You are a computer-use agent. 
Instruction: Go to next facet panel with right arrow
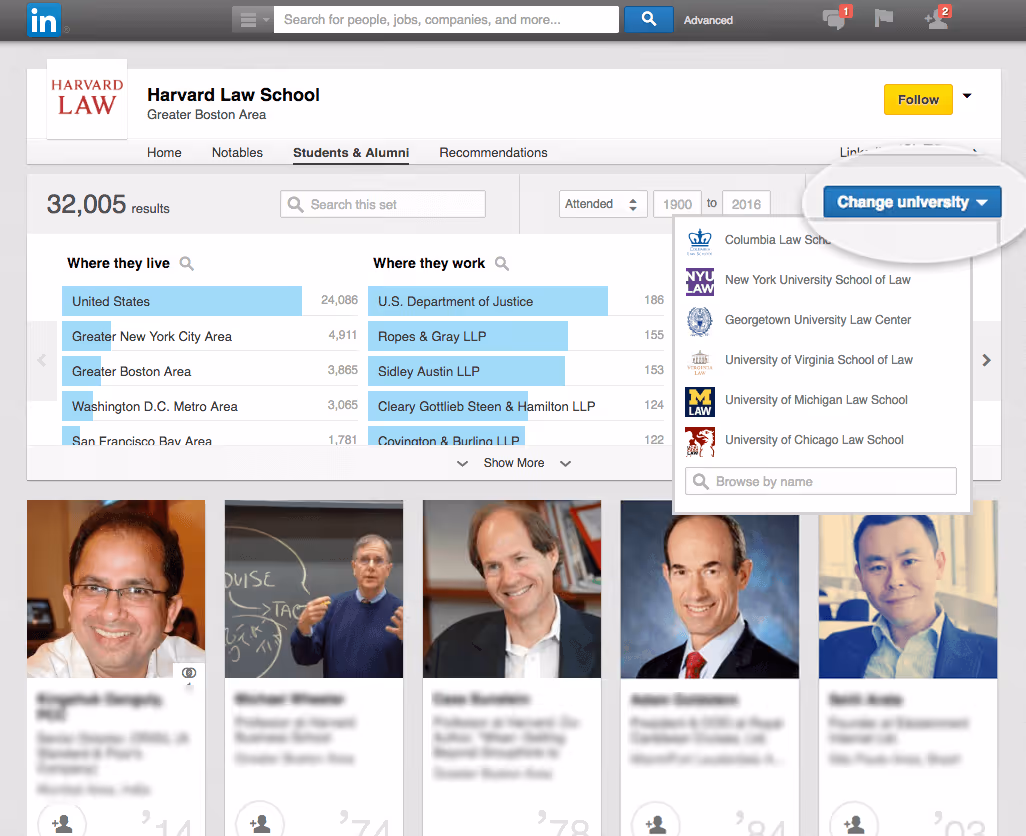(986, 360)
